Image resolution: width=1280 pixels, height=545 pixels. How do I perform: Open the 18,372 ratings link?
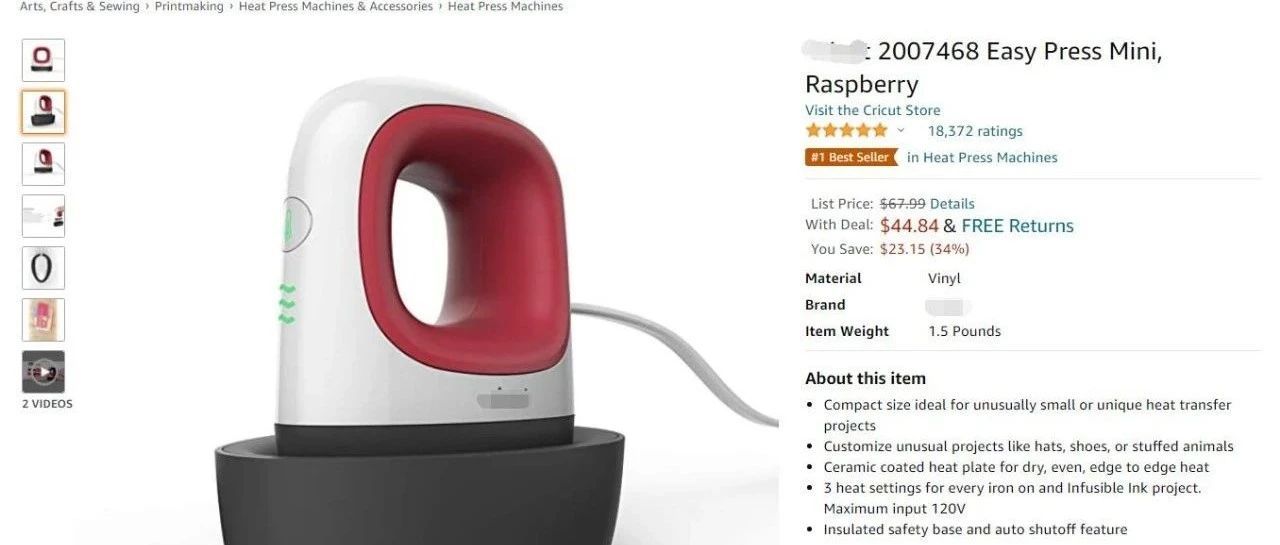(x=975, y=131)
